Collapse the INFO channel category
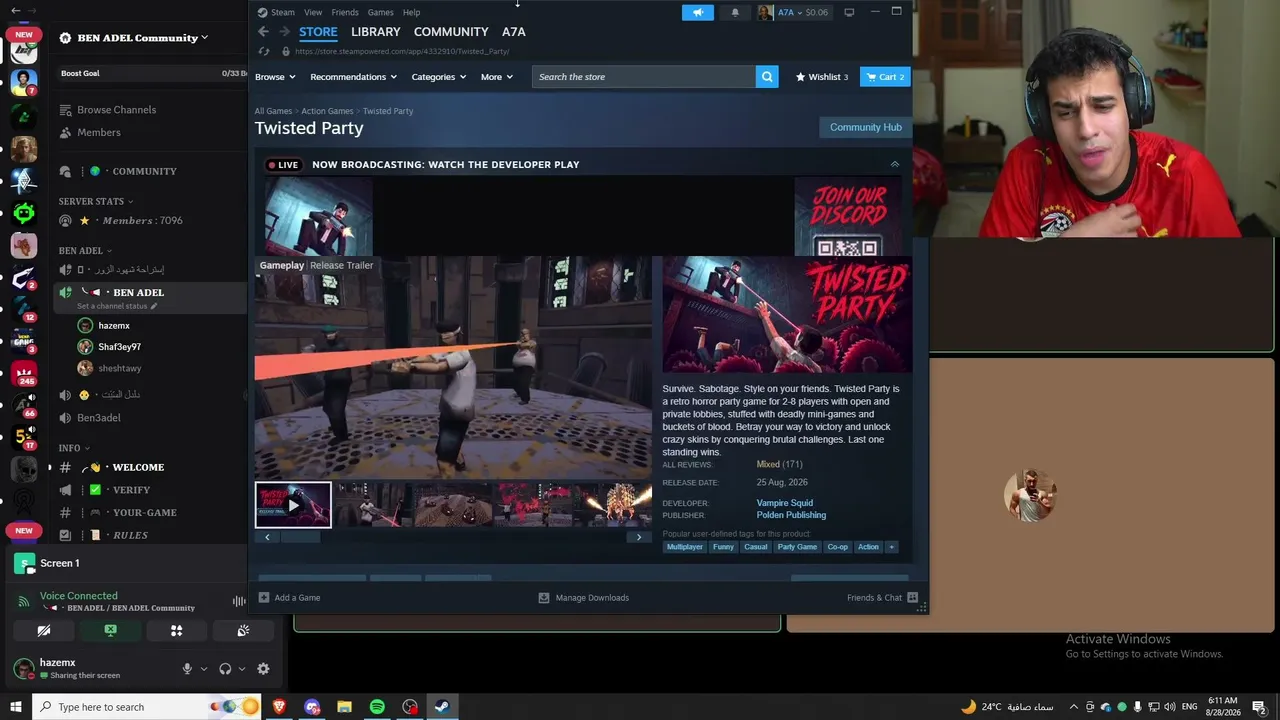 [x=74, y=448]
